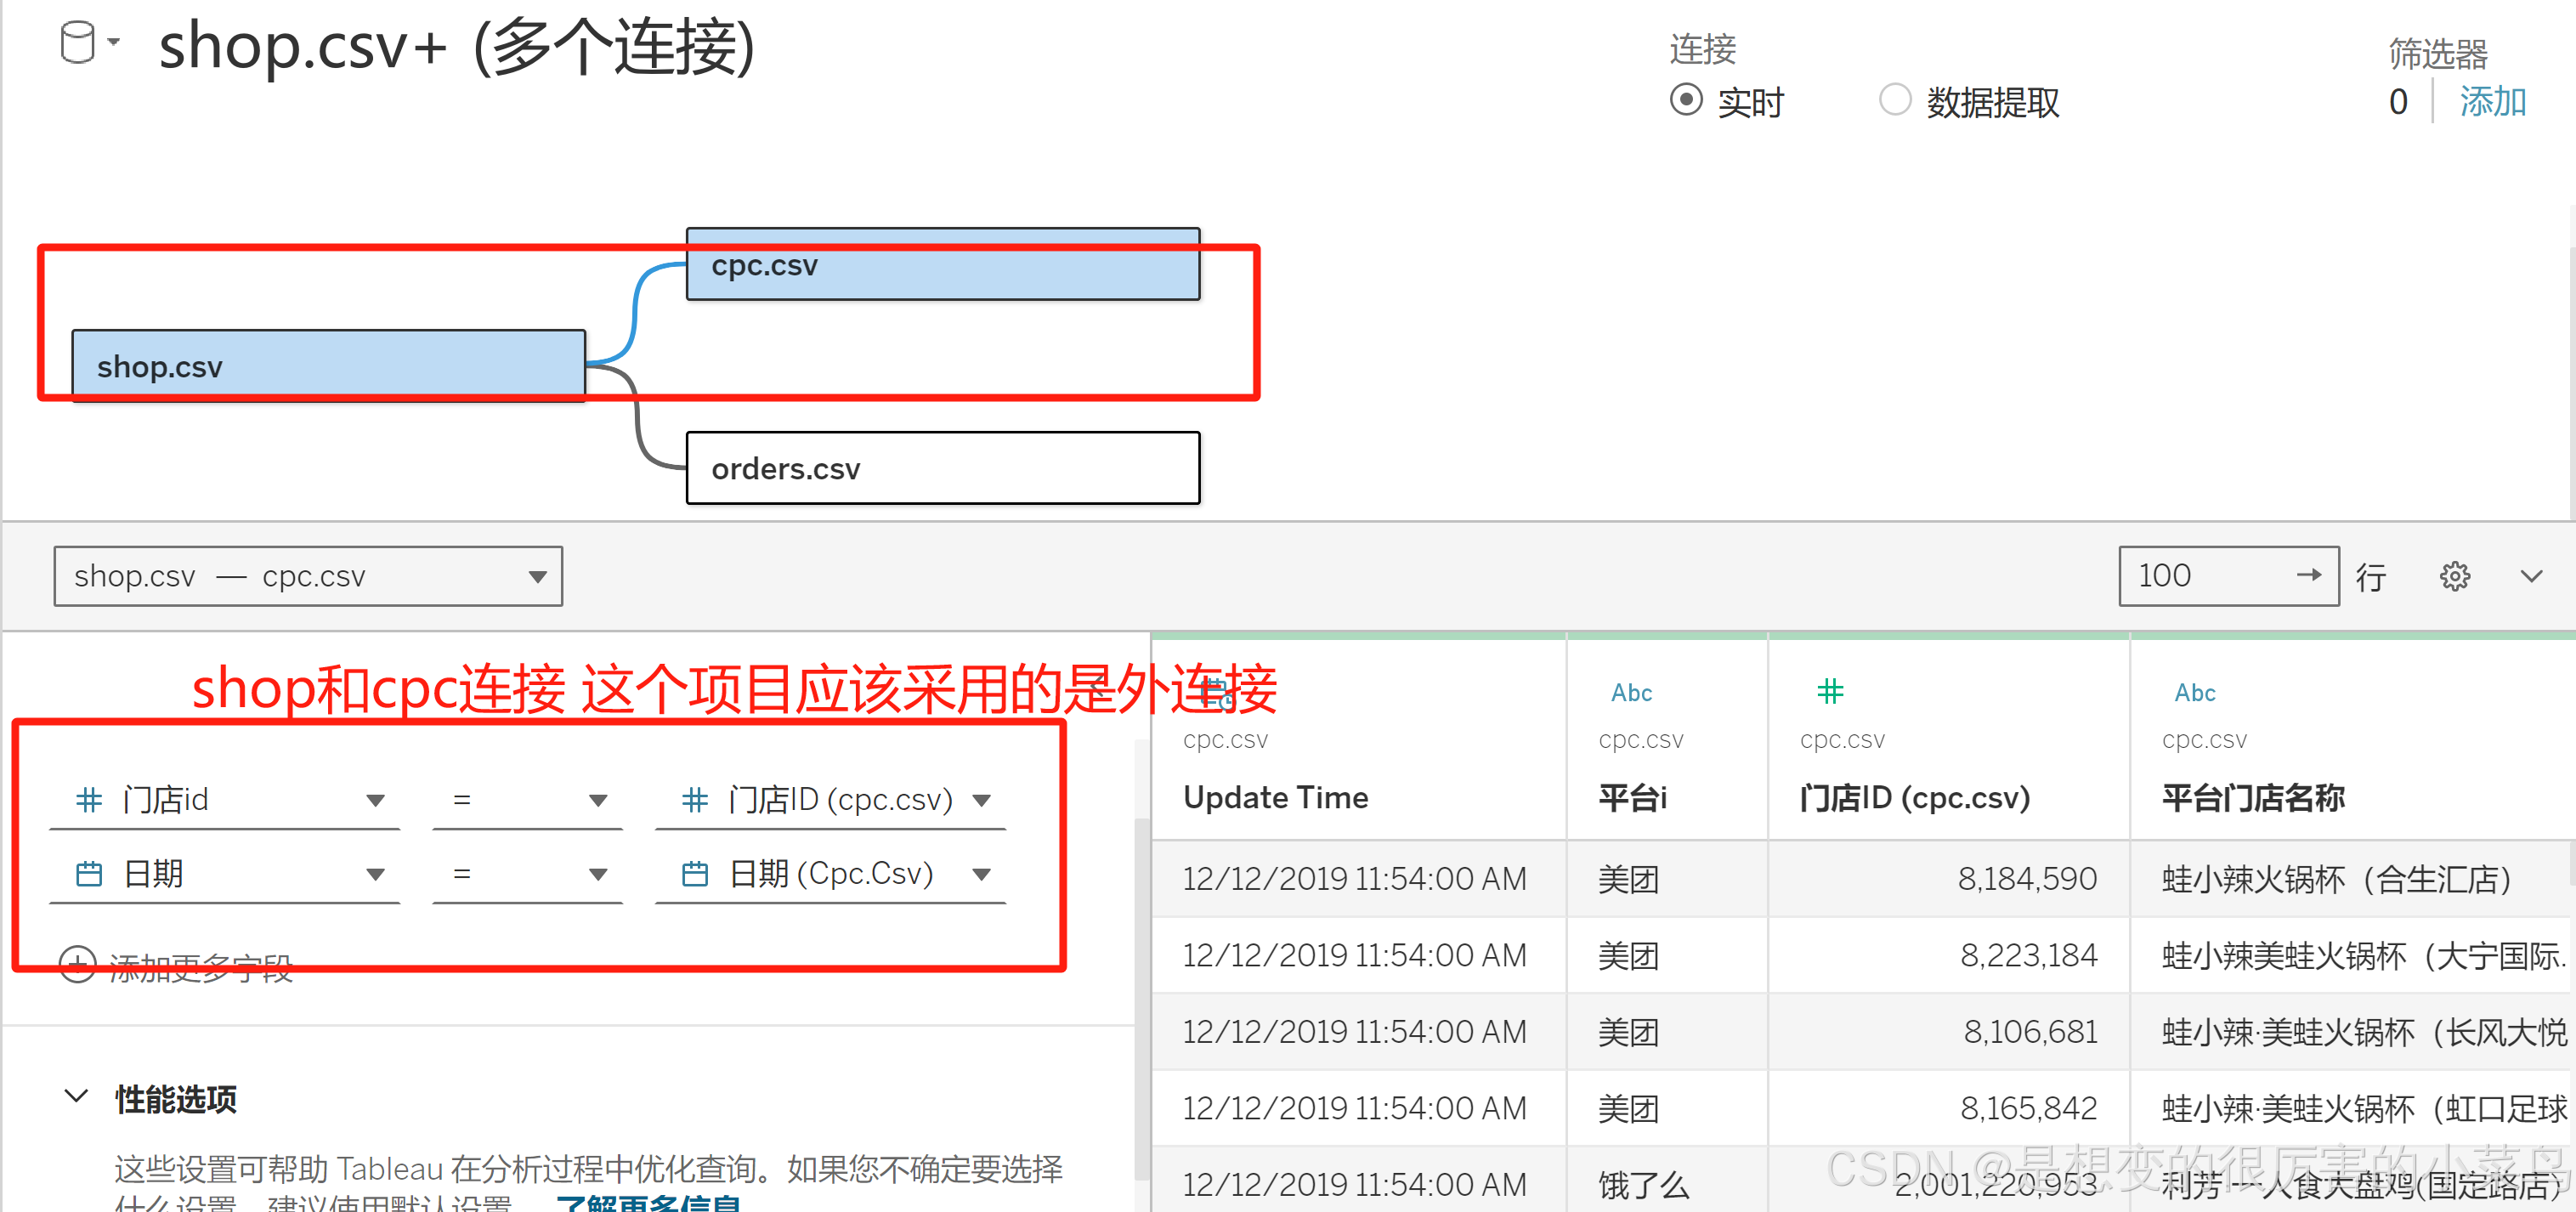Image resolution: width=2576 pixels, height=1212 pixels.
Task: Click the plus icon to add more fields
Action: click(77, 965)
